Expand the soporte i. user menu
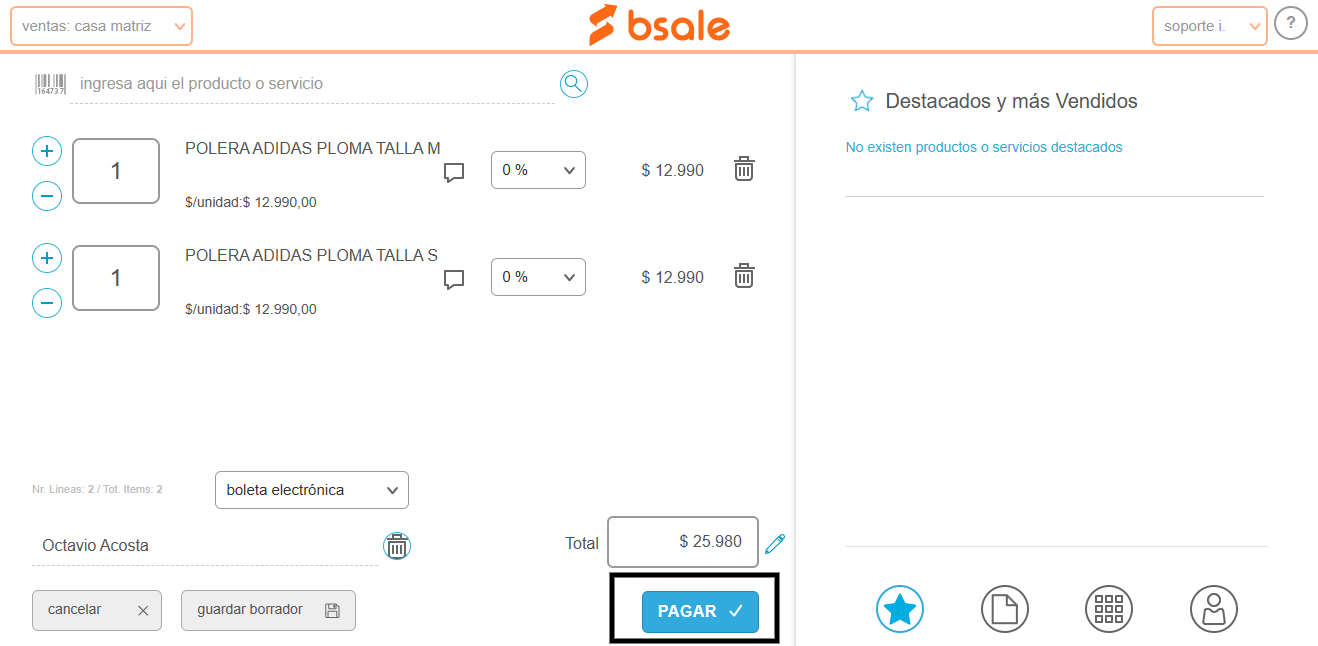1318x646 pixels. pyautogui.click(x=1210, y=26)
